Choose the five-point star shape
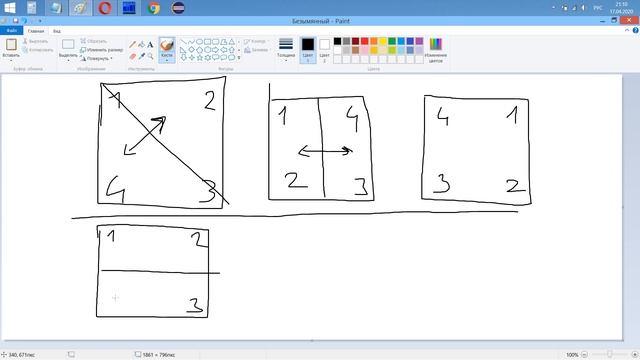 [x=200, y=58]
